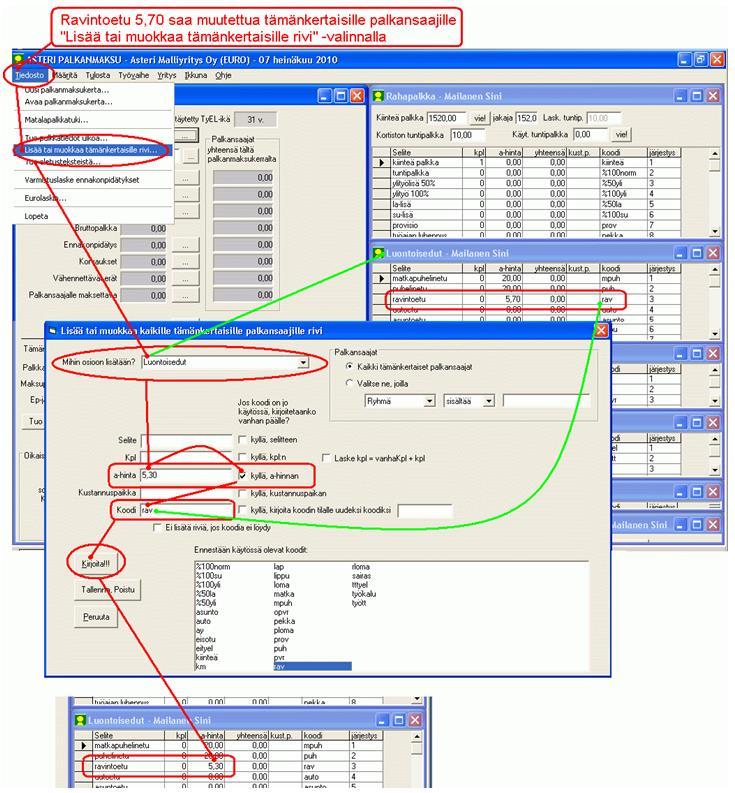Select Kaikki tämänkertaiset palkansaajat radio button
This screenshot has width=735, height=793.
(x=349, y=367)
